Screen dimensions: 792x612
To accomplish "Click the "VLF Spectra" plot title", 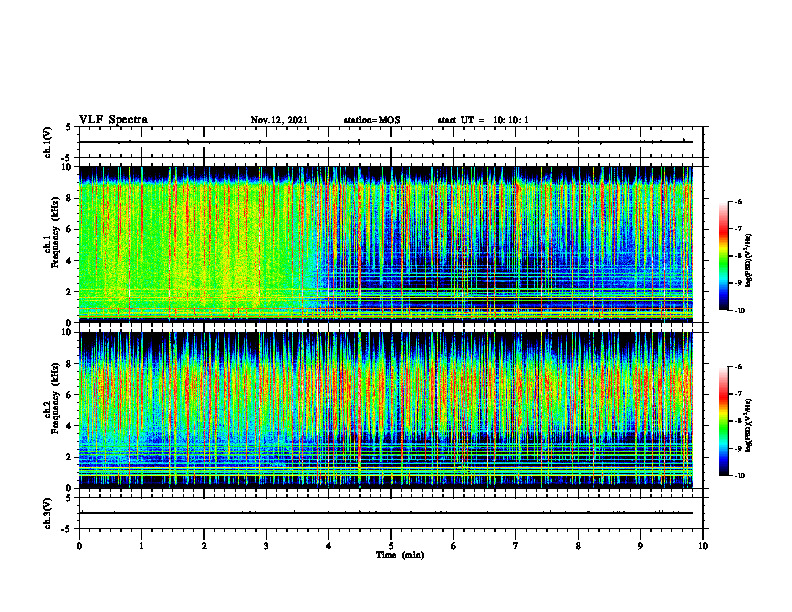I will click(x=113, y=120).
